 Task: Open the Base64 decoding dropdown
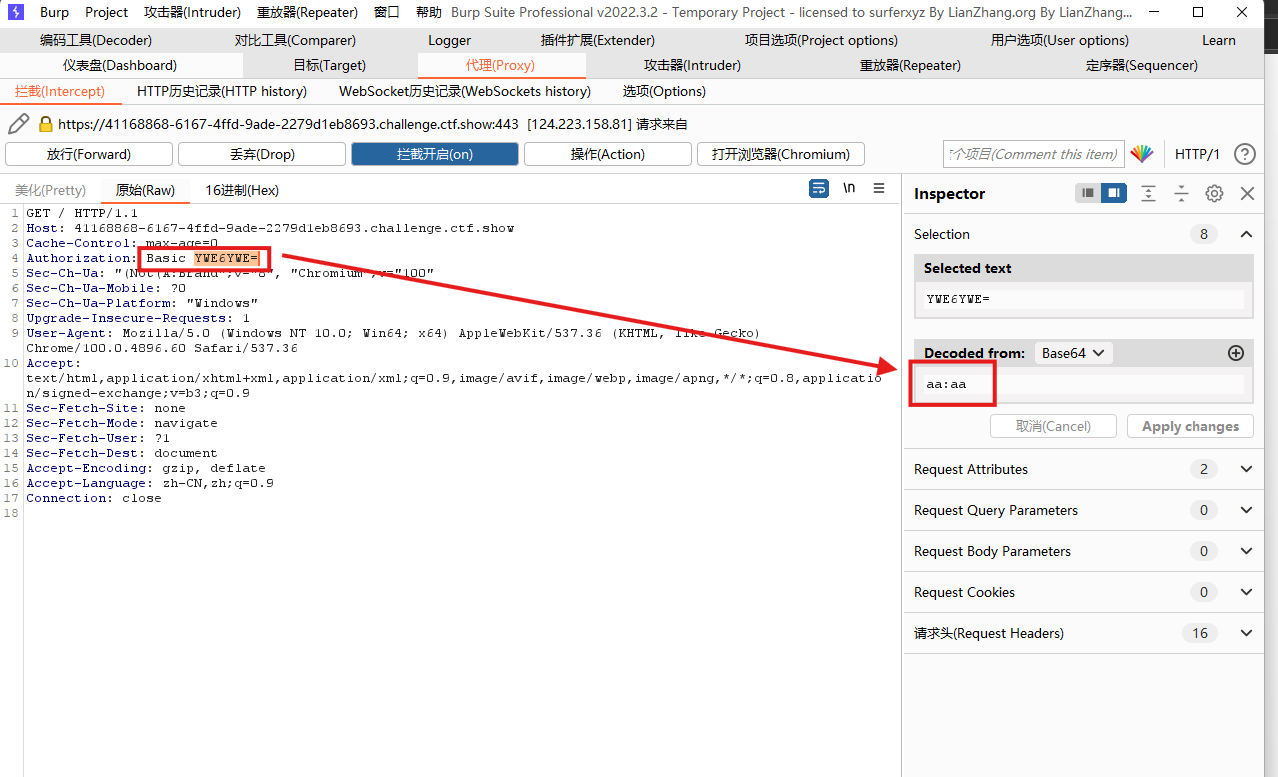point(1073,353)
